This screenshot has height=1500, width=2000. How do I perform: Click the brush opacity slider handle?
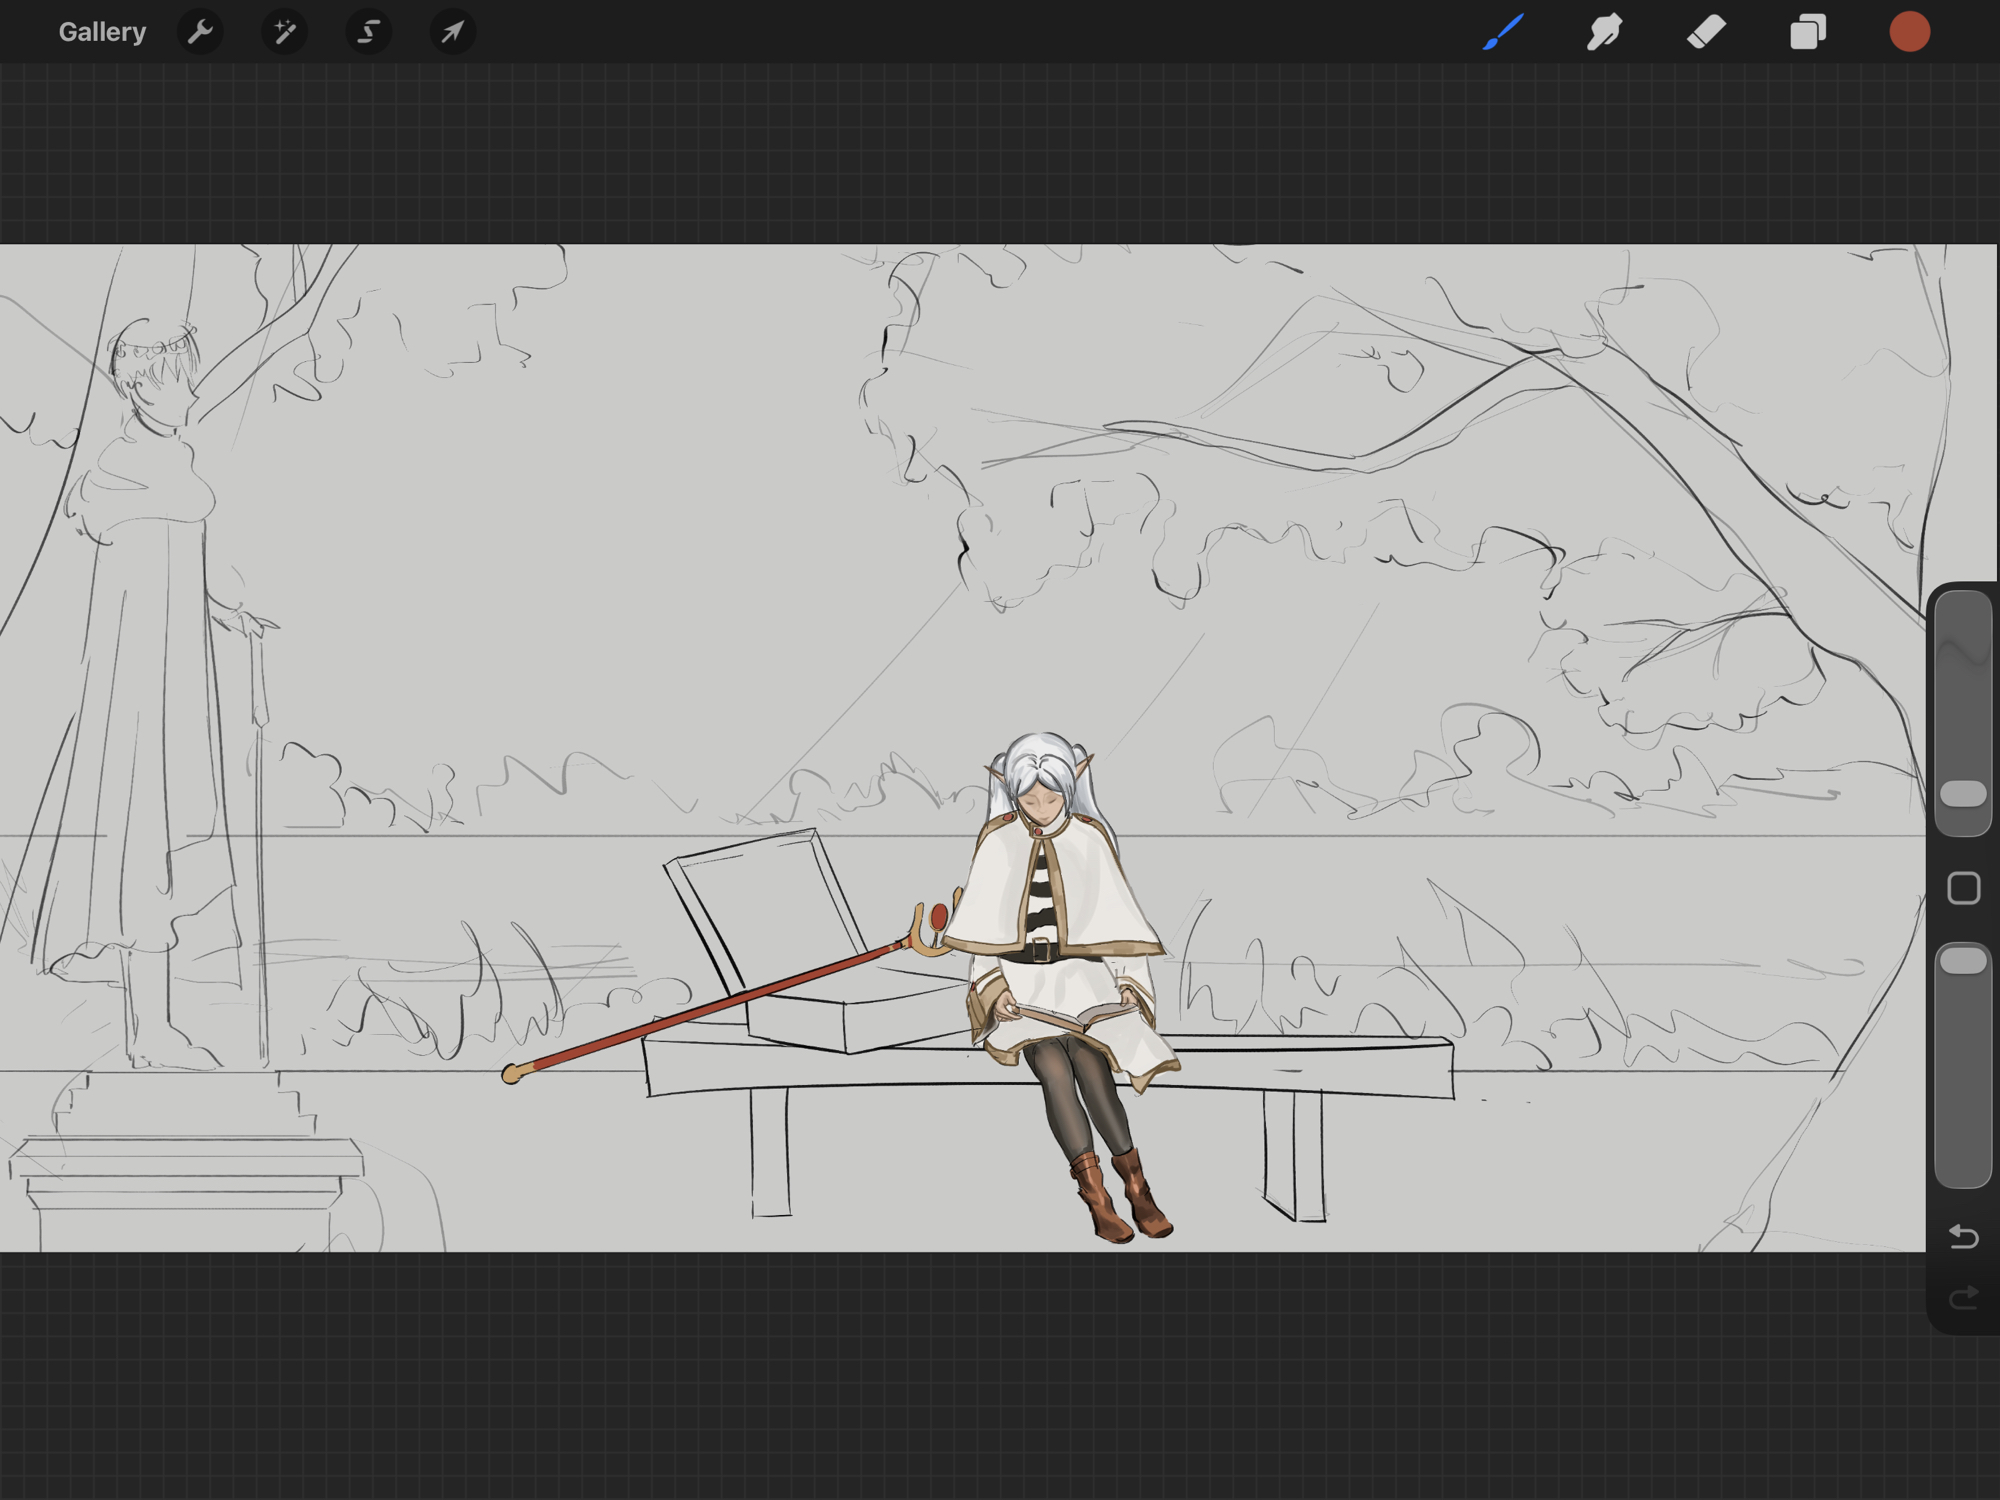coord(1963,961)
